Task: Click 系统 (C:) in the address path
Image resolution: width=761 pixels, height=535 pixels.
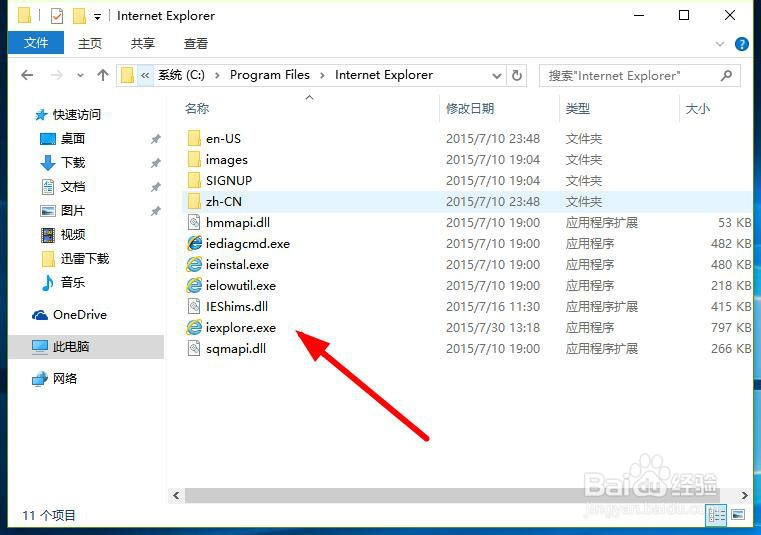Action: coord(181,75)
